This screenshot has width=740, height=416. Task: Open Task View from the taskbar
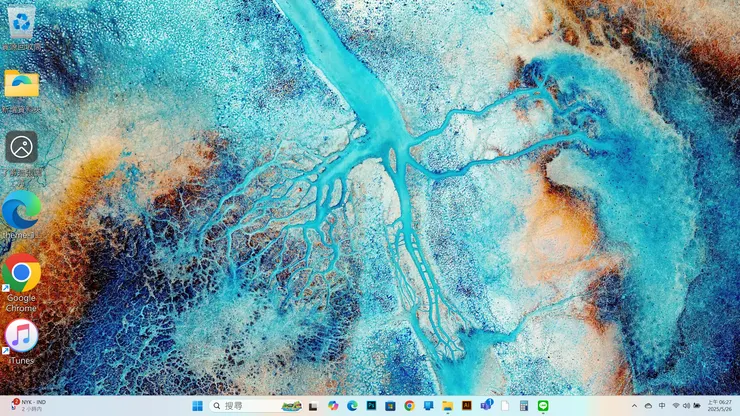point(313,406)
